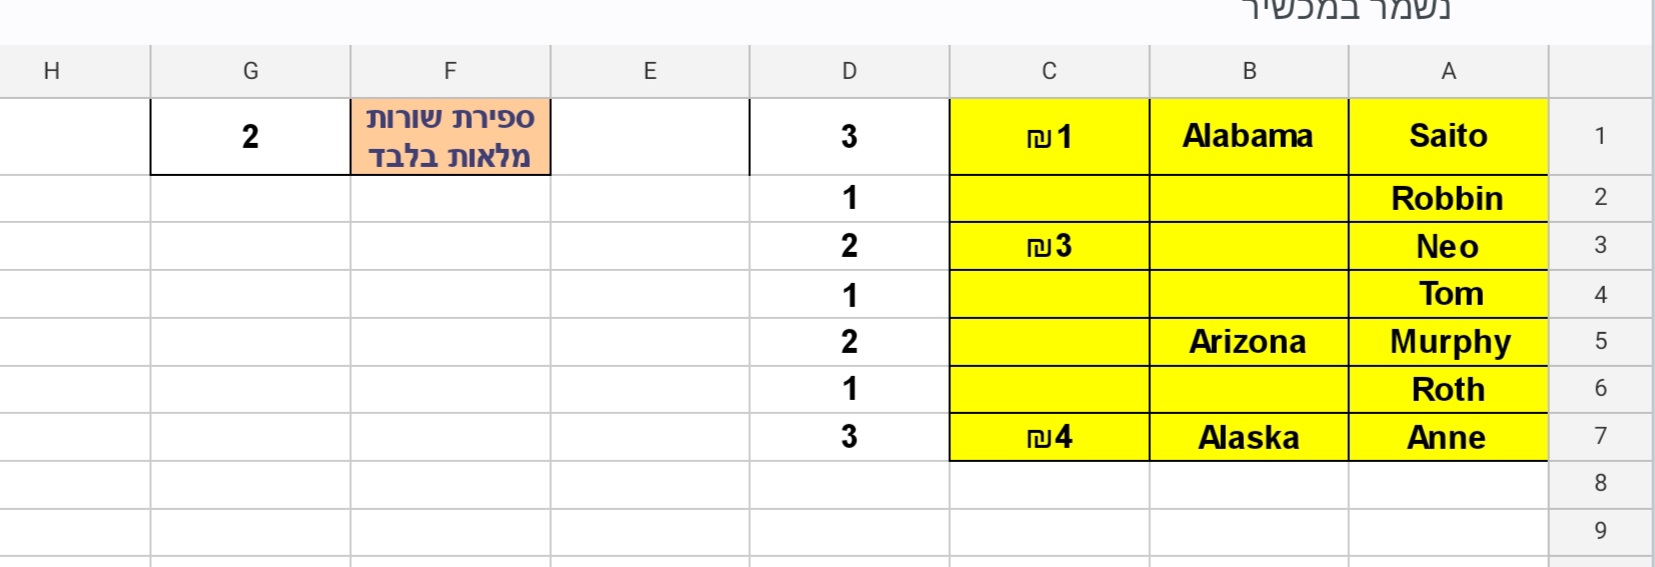Click column G header
Viewport: 1655px width, 567px height.
[250, 71]
